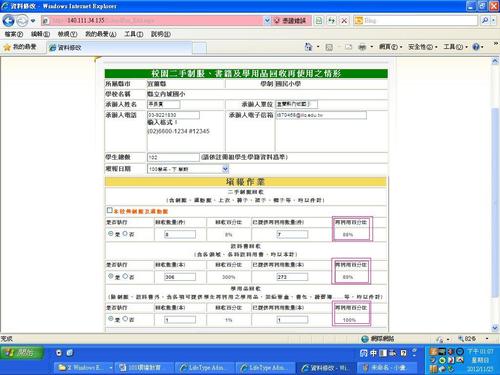Image resolution: width=500 pixels, height=375 pixels.
Task: Go forward with the Forward arrow button
Action: pos(22,21)
